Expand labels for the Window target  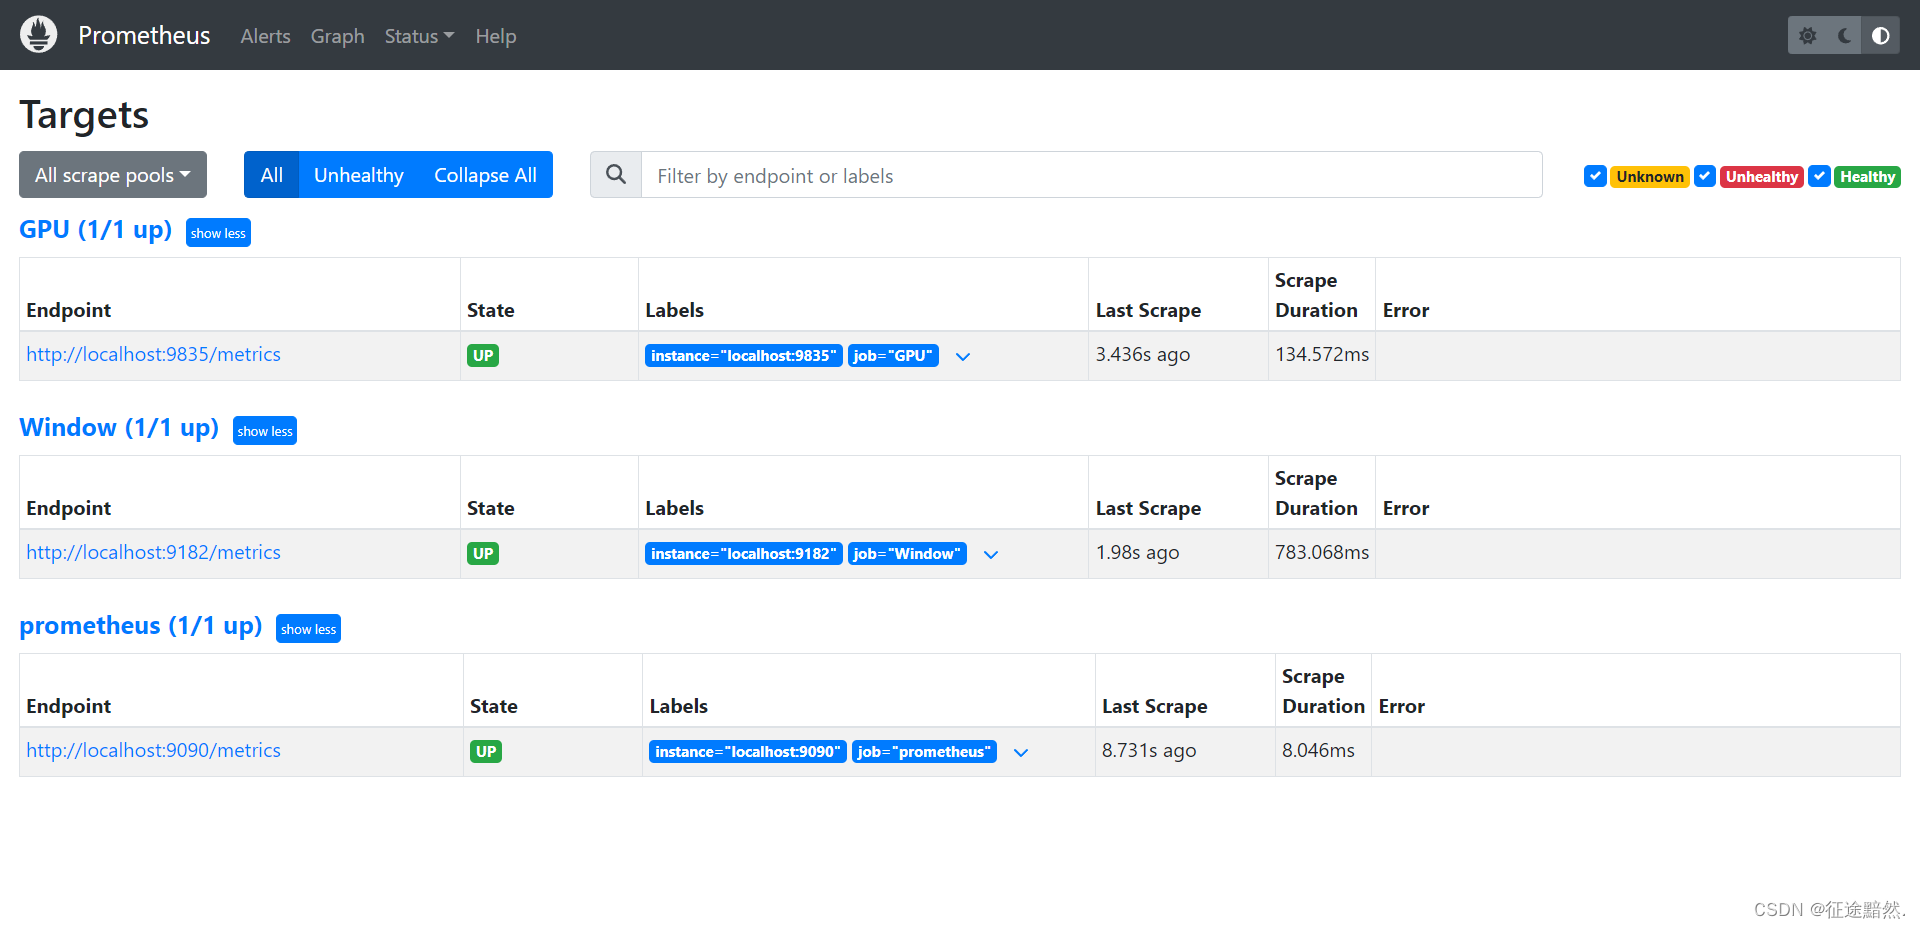click(x=991, y=554)
